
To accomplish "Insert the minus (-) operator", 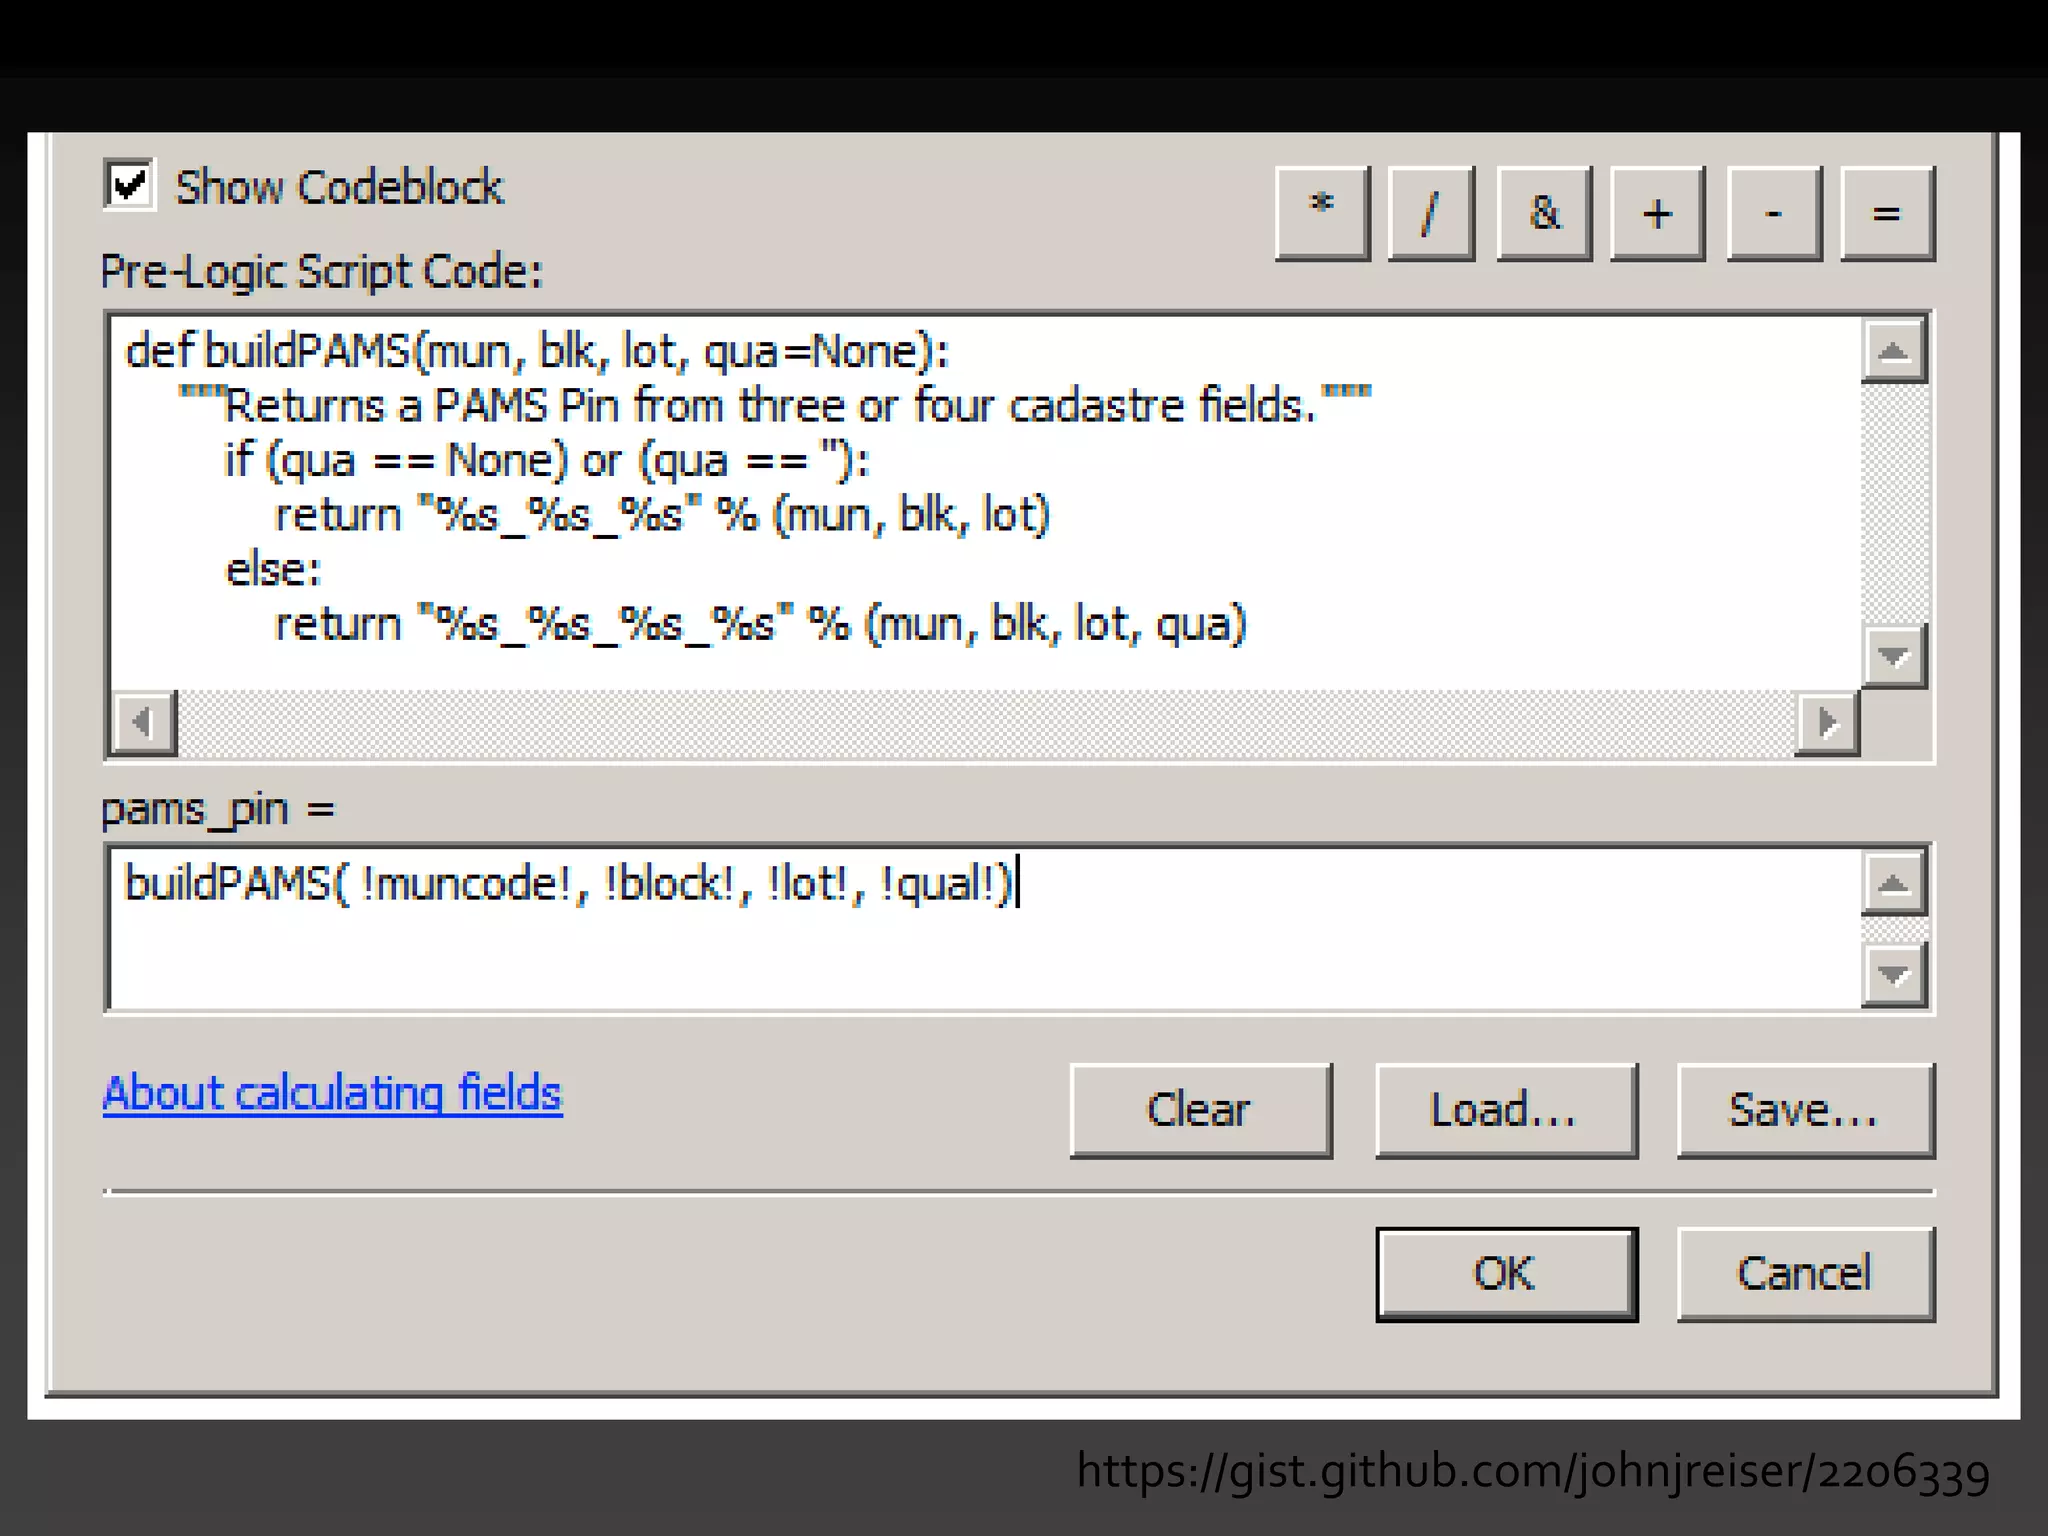I will pyautogui.click(x=1773, y=213).
